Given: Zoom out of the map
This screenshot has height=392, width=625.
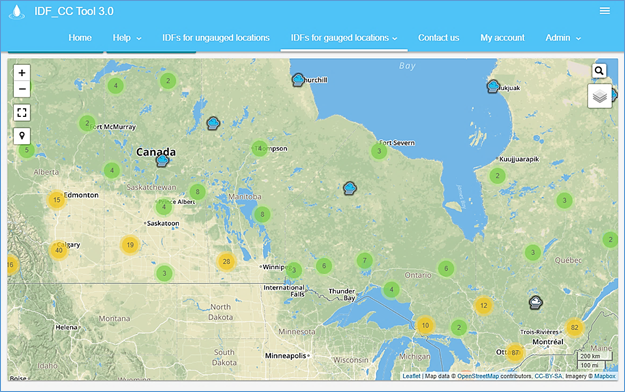Looking at the screenshot, I should point(22,89).
